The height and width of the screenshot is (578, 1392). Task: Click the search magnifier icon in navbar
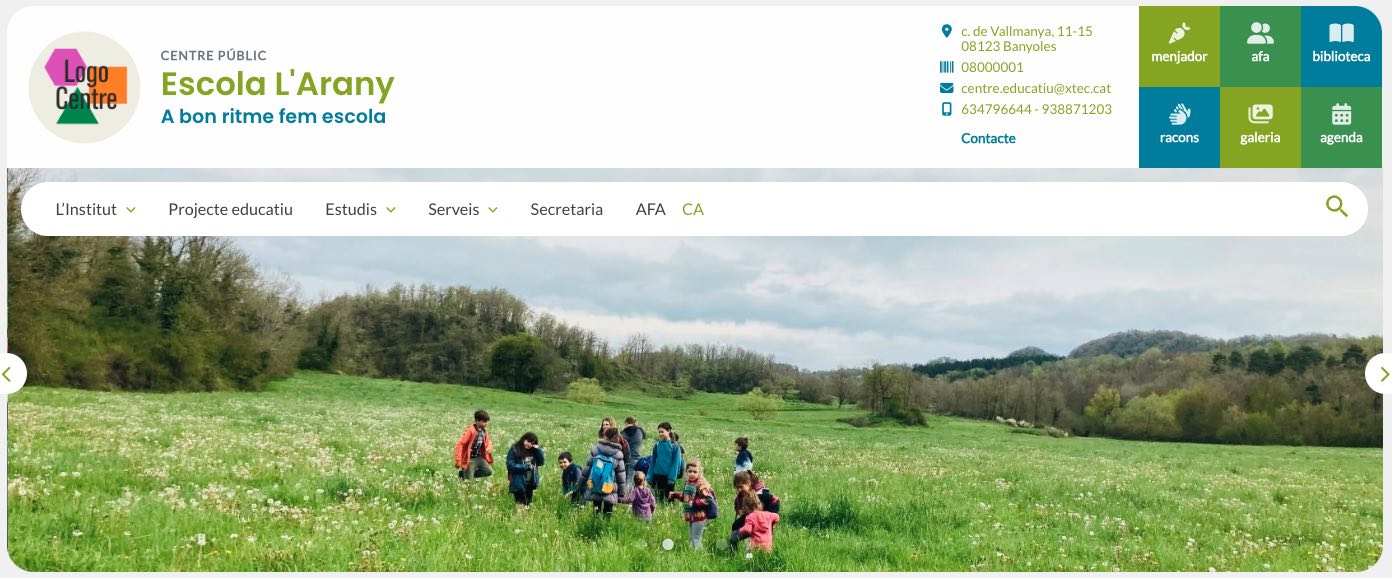1337,207
